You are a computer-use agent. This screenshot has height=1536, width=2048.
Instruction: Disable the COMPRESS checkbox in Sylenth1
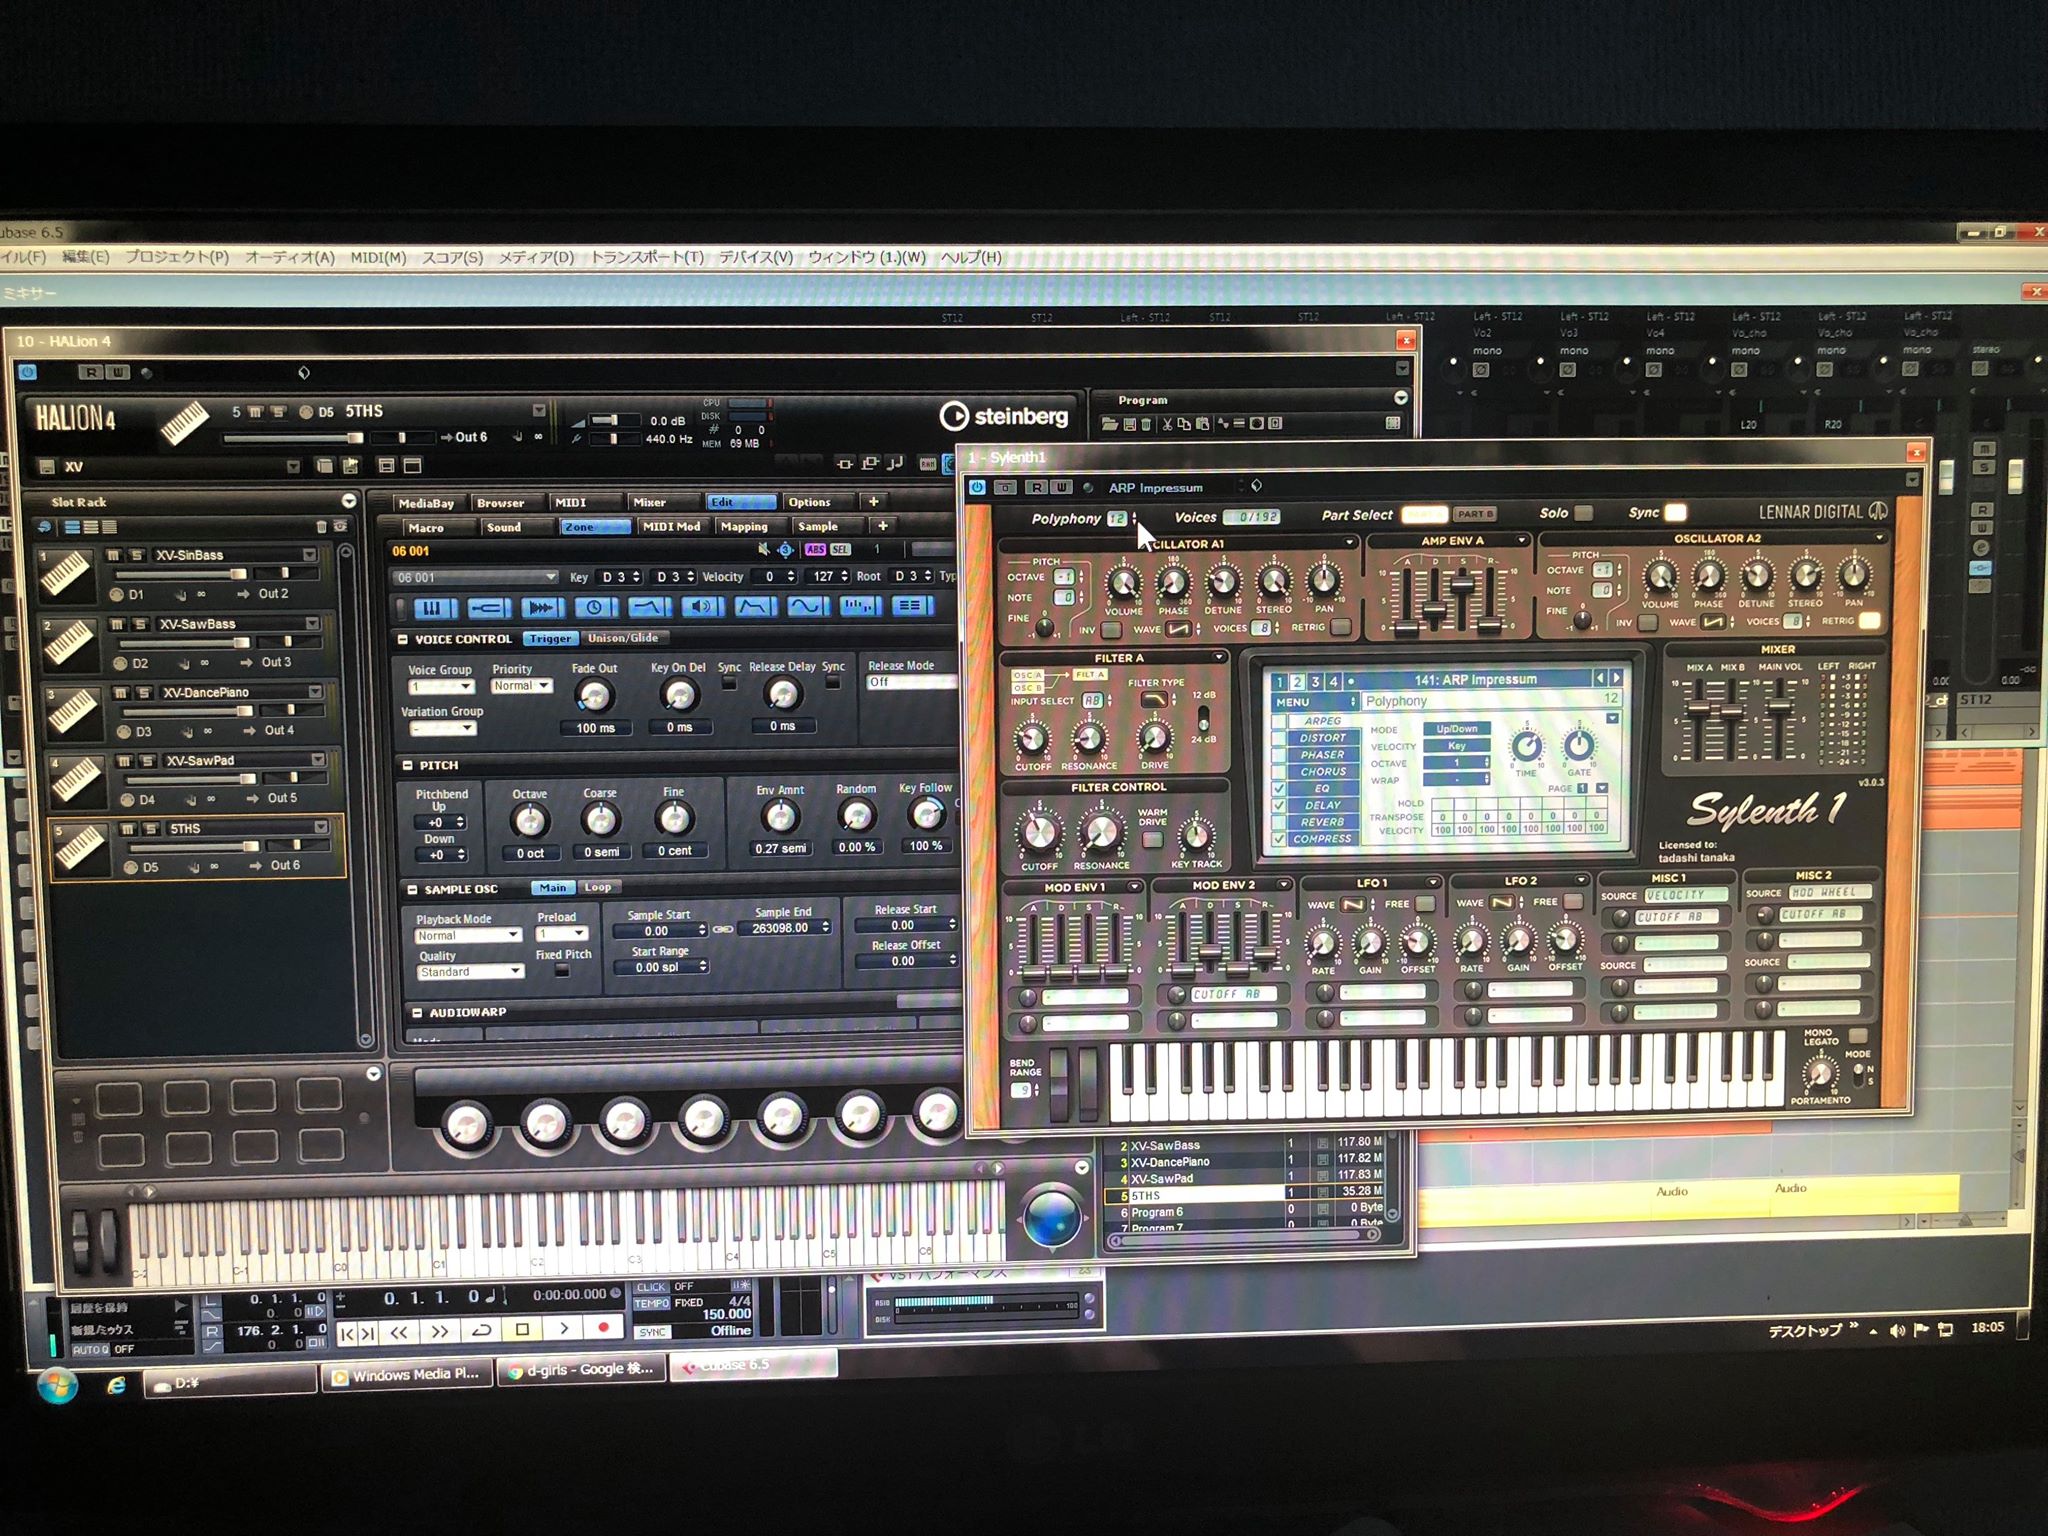[1279, 839]
